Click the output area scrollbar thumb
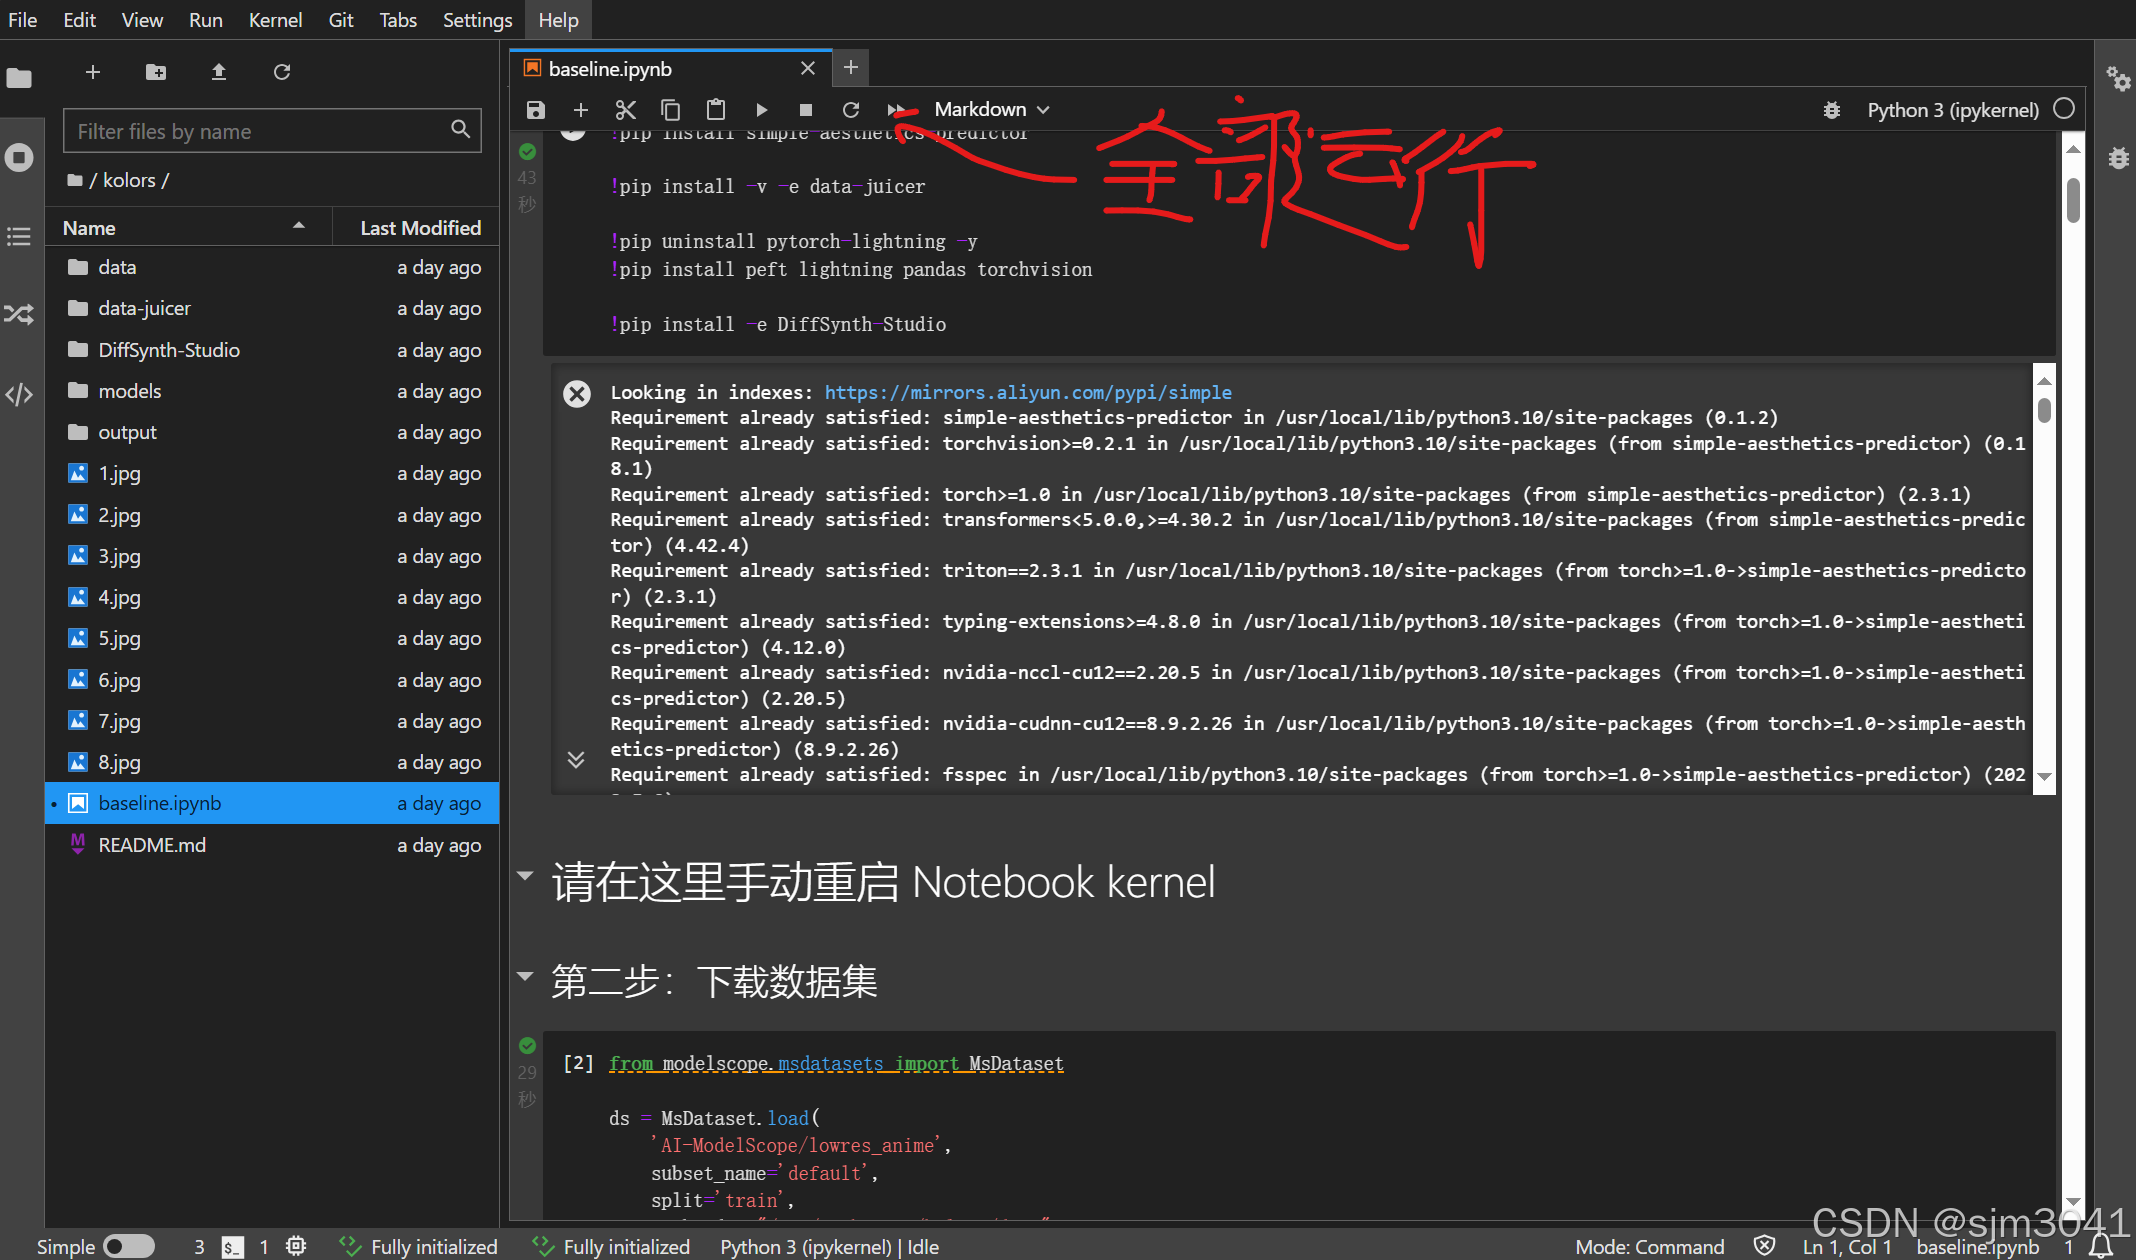Screen dimensions: 2136x1260 coord(2044,410)
